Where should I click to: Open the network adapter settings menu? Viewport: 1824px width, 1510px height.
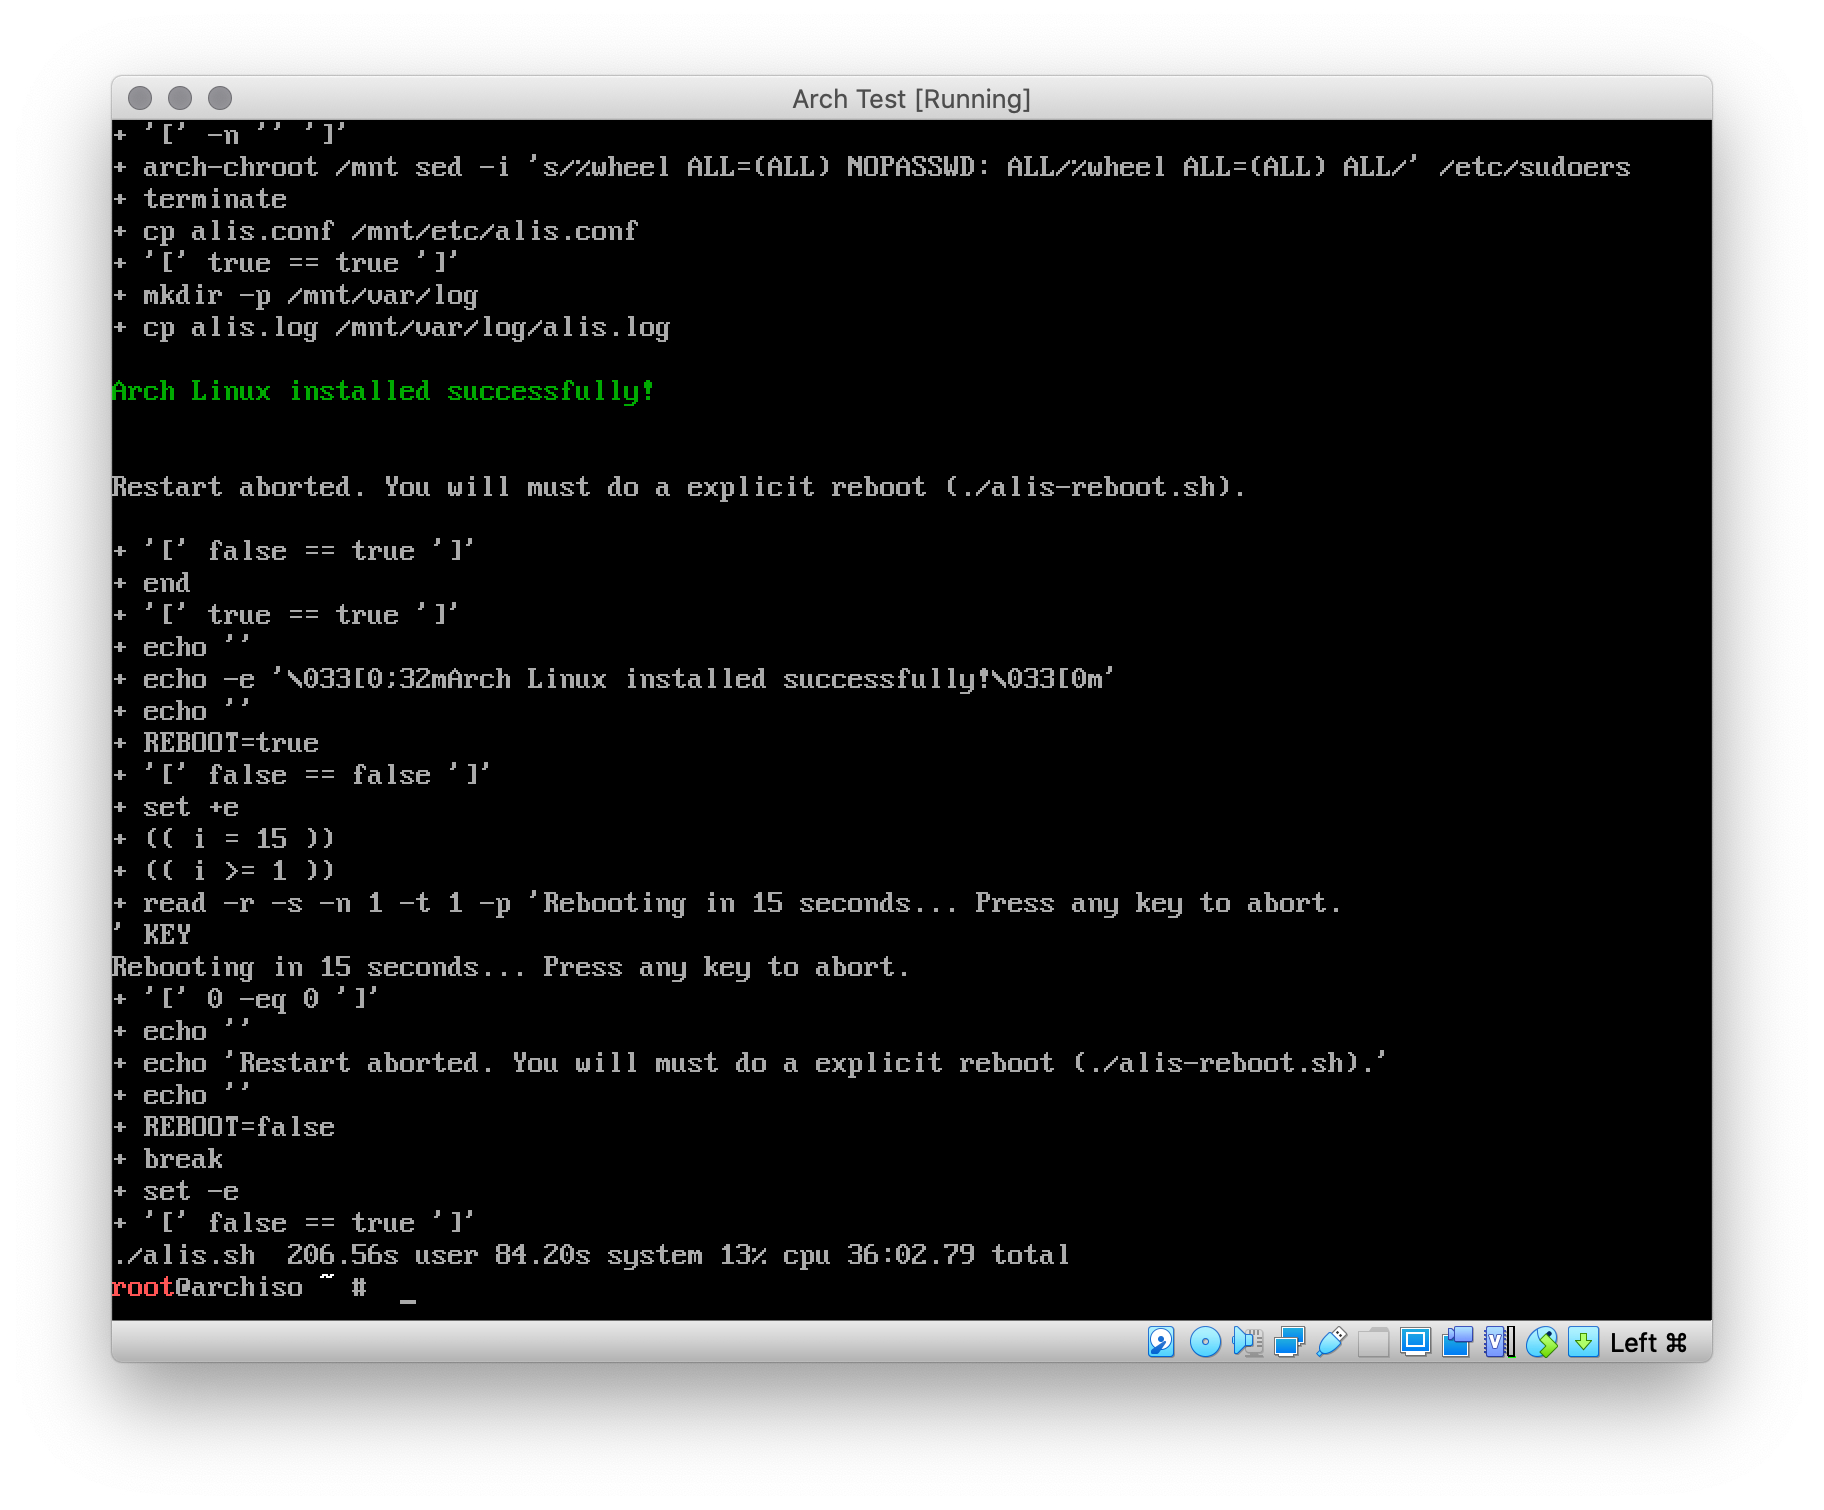(x=1289, y=1342)
